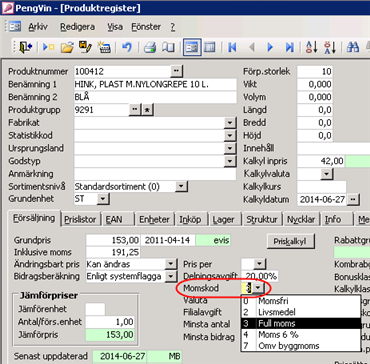
Task: Click the print preview book icon
Action: pyautogui.click(x=168, y=48)
